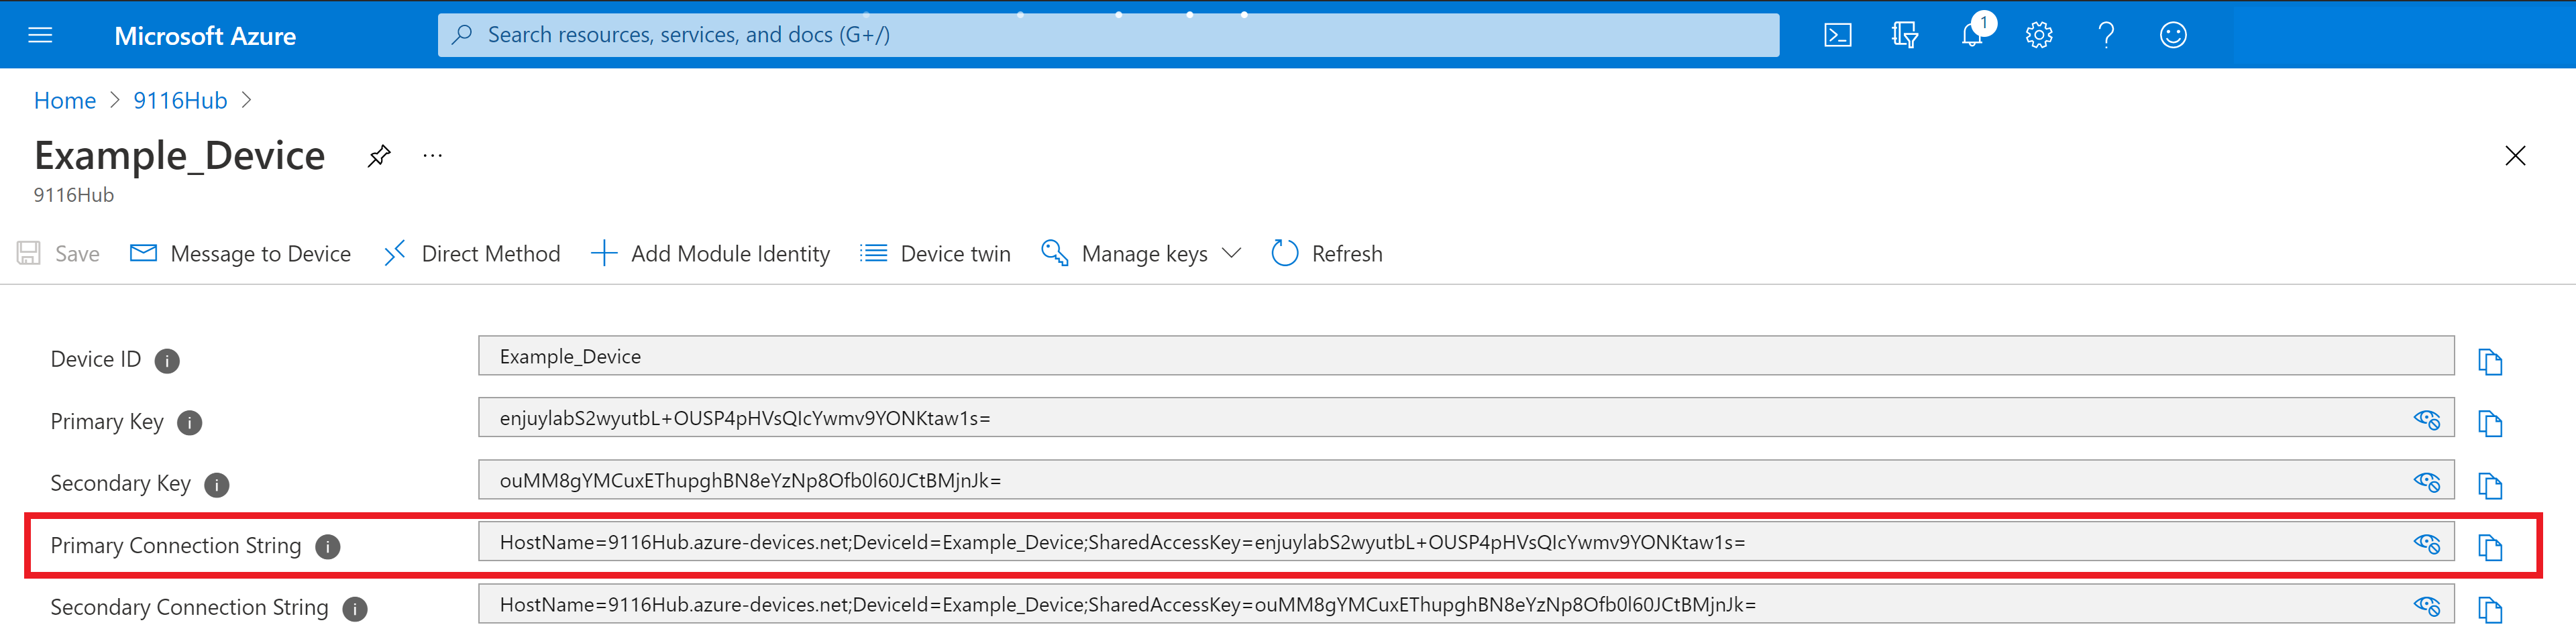The width and height of the screenshot is (2576, 643).
Task: Open the ellipsis menu next to Example_Device
Action: pos(432,155)
